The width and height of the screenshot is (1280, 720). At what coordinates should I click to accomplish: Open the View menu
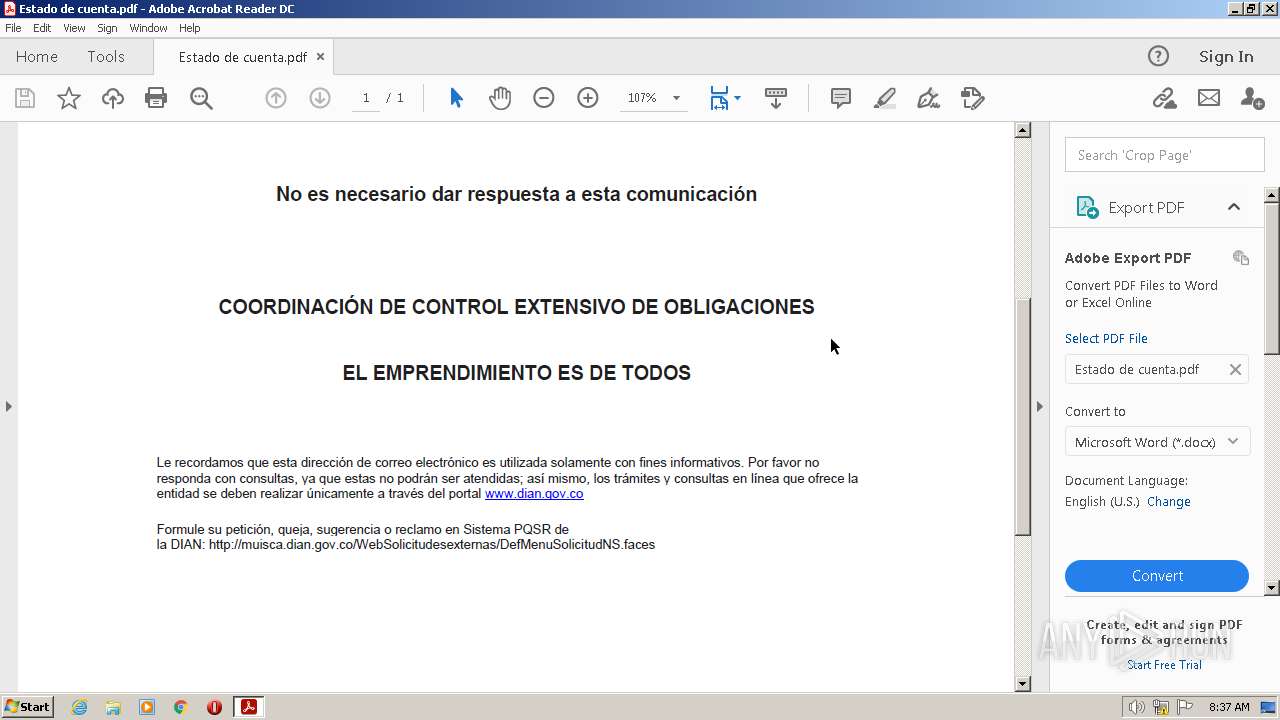pos(74,28)
